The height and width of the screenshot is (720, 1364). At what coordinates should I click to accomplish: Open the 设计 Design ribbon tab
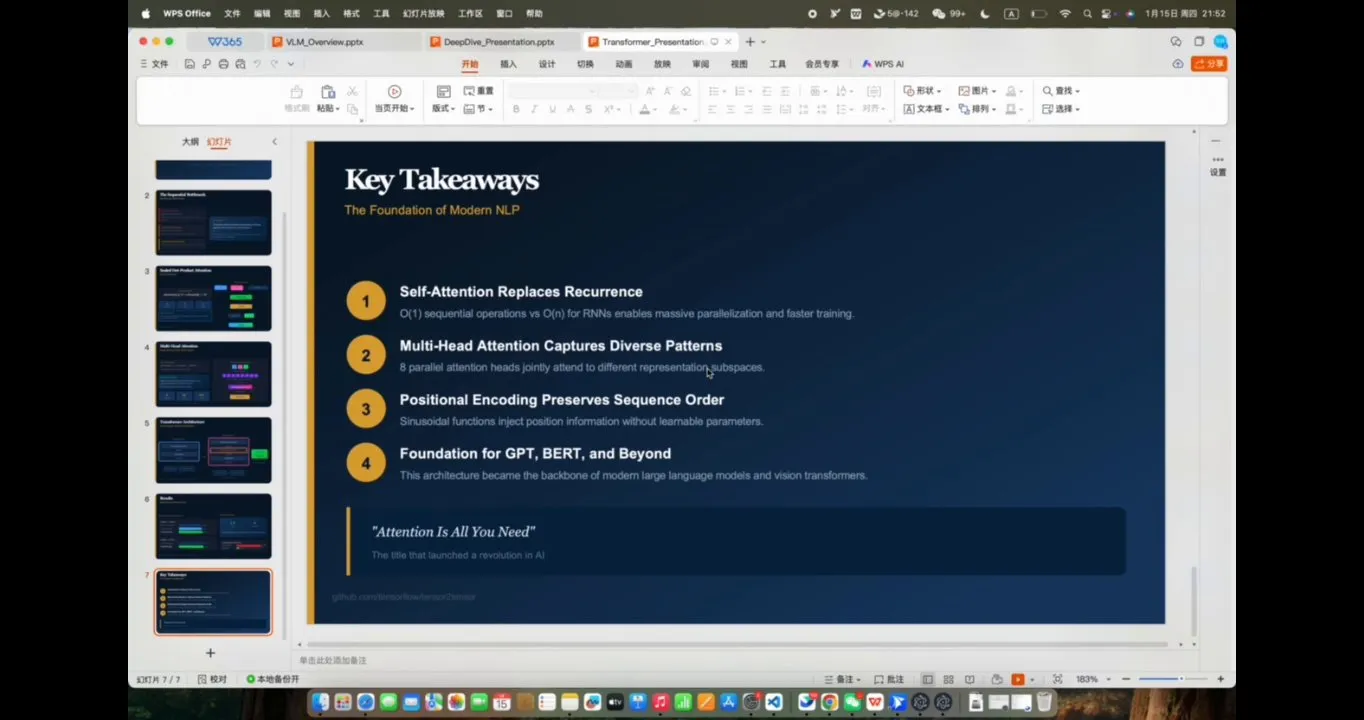[x=547, y=64]
